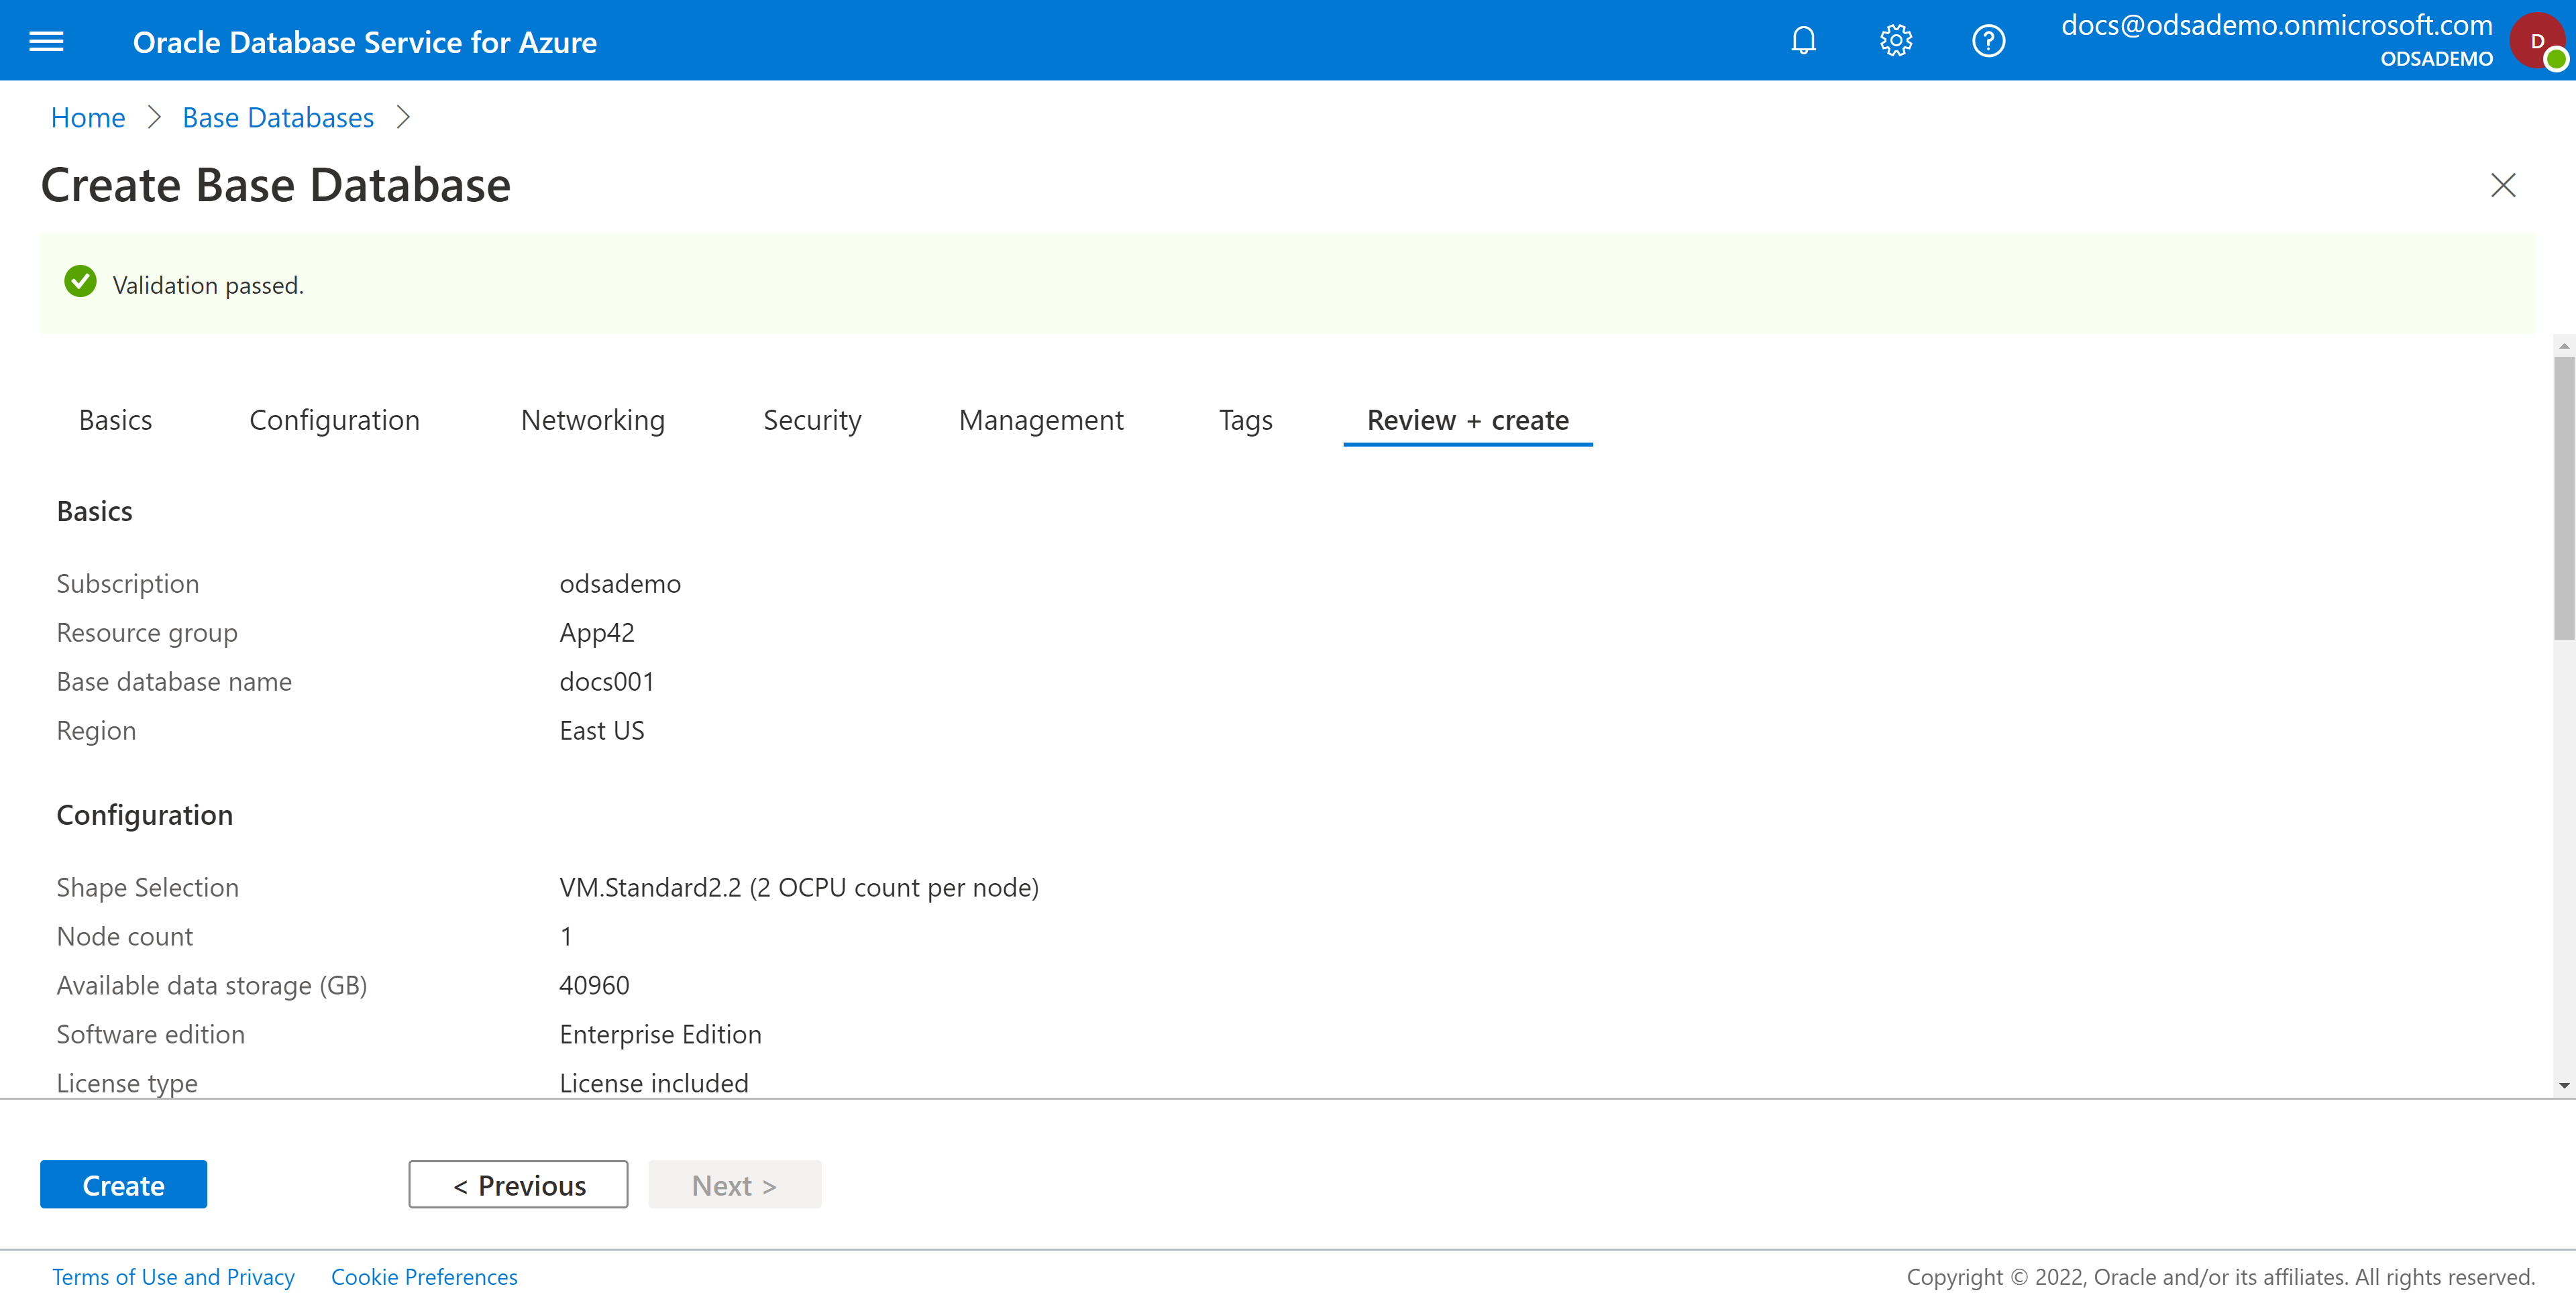The height and width of the screenshot is (1309, 2576).
Task: Switch to the Basics tab
Action: [x=113, y=419]
